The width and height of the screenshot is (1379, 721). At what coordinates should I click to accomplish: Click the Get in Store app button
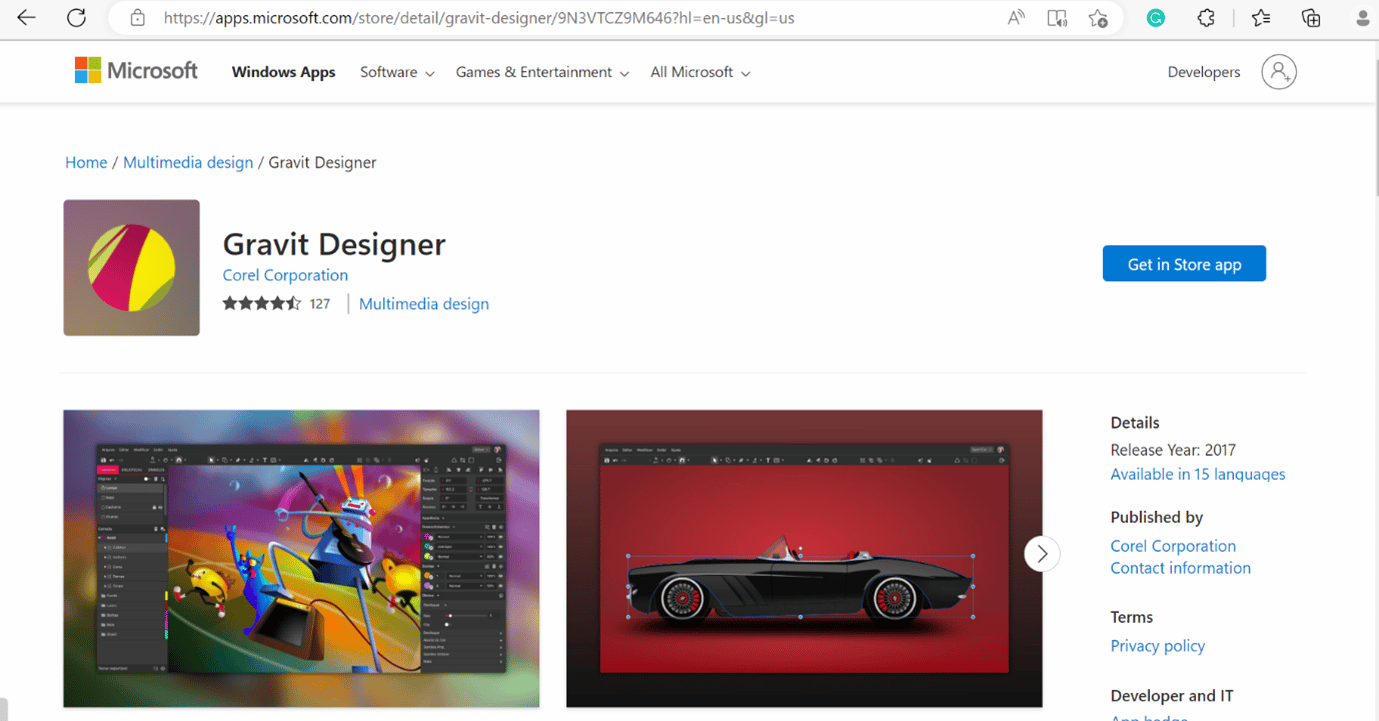pos(1184,264)
